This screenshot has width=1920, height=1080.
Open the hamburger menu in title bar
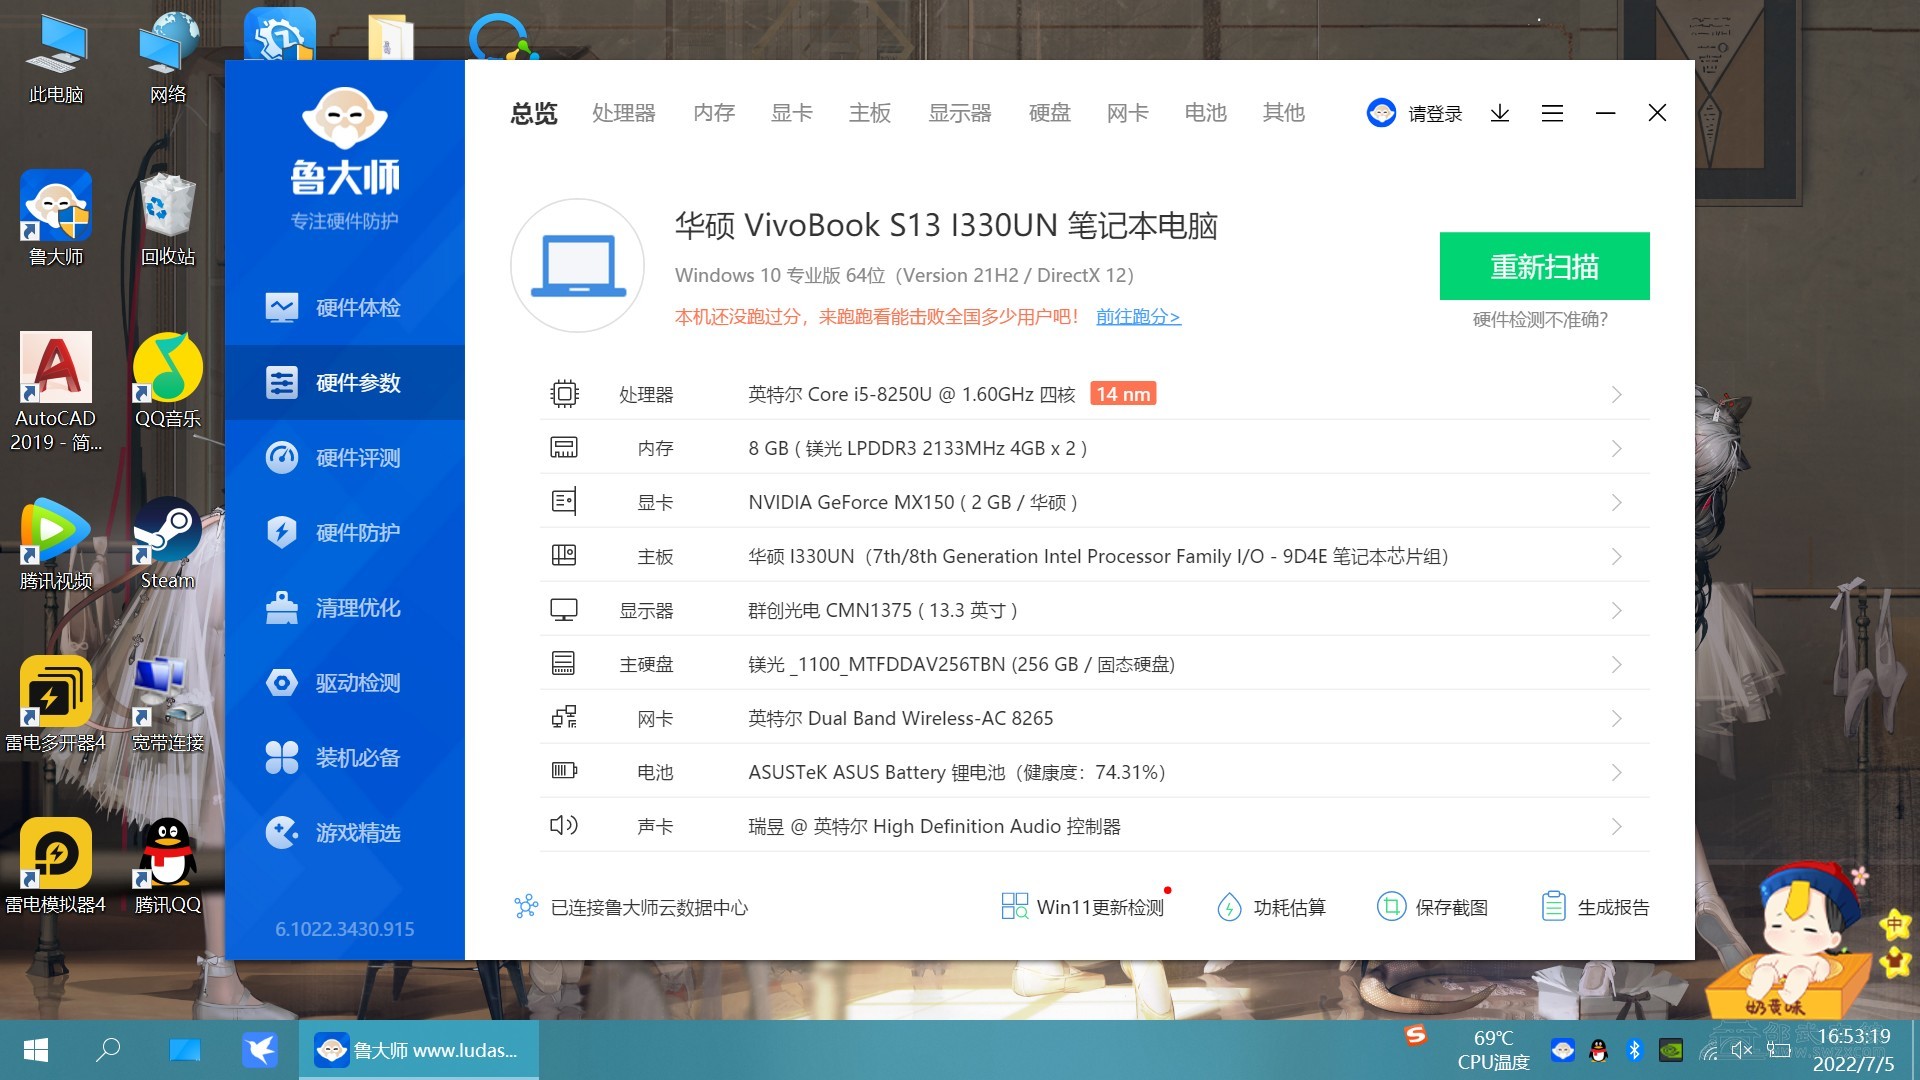tap(1552, 113)
